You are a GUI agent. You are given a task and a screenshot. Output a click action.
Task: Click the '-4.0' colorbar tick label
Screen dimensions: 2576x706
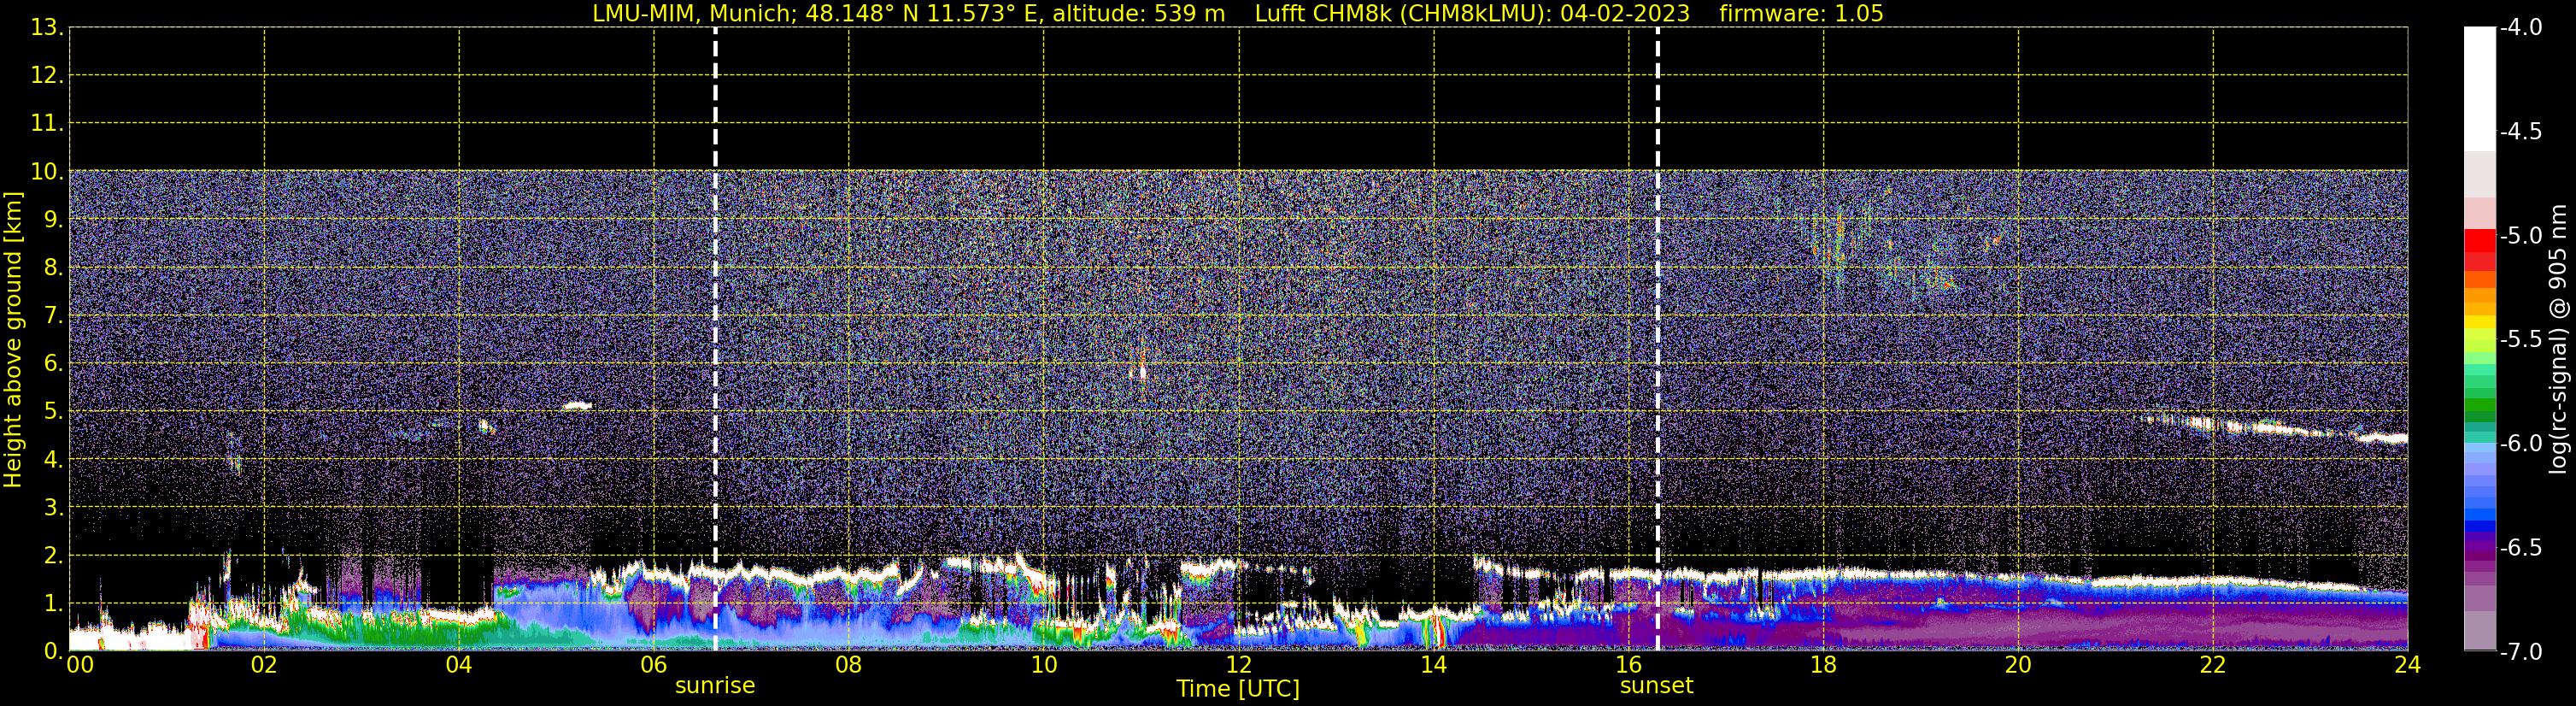pyautogui.click(x=2521, y=28)
